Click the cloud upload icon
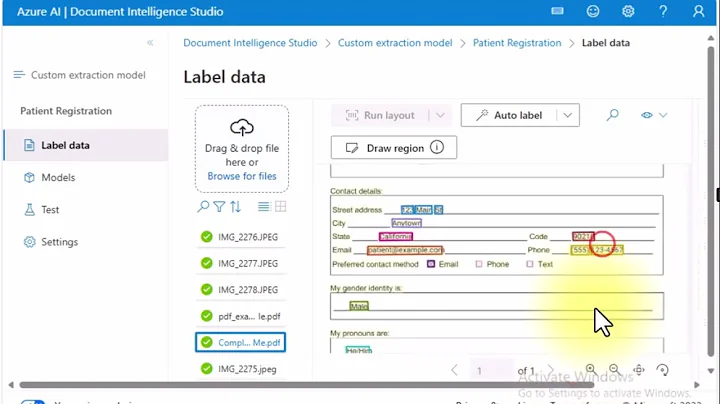 tap(242, 128)
